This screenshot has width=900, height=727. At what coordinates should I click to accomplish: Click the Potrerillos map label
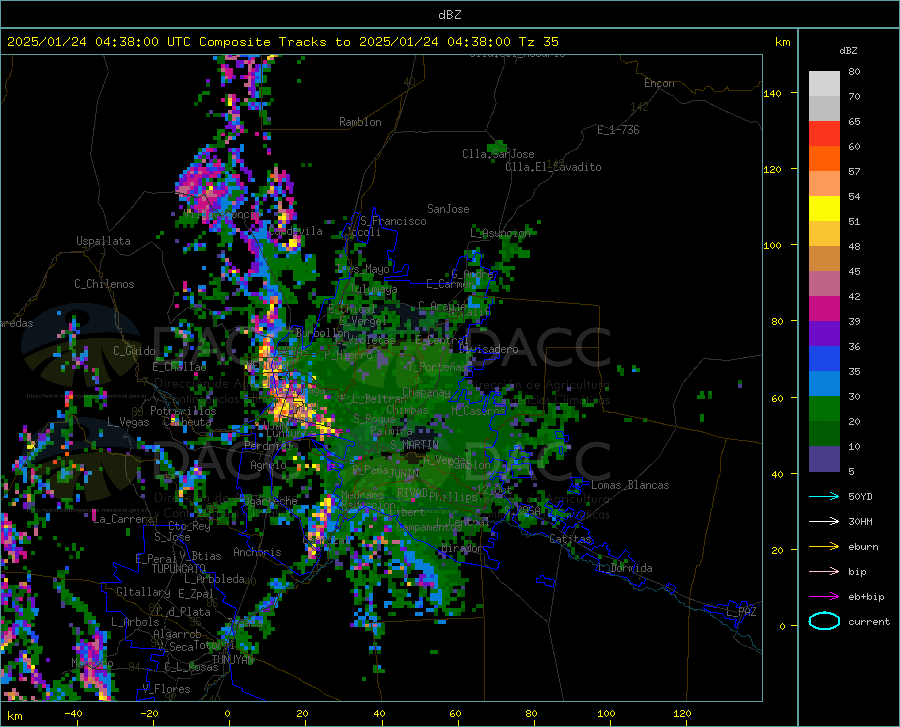[183, 411]
